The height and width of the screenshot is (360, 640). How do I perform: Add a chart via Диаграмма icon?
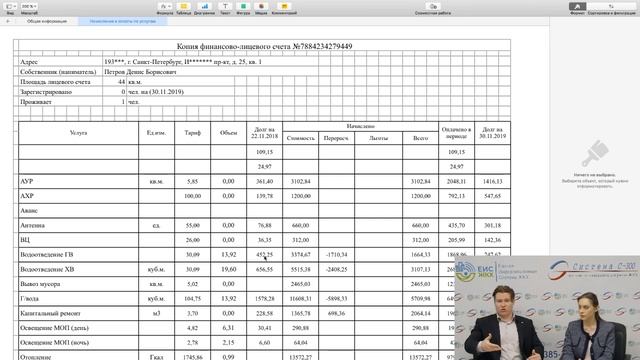204,7
